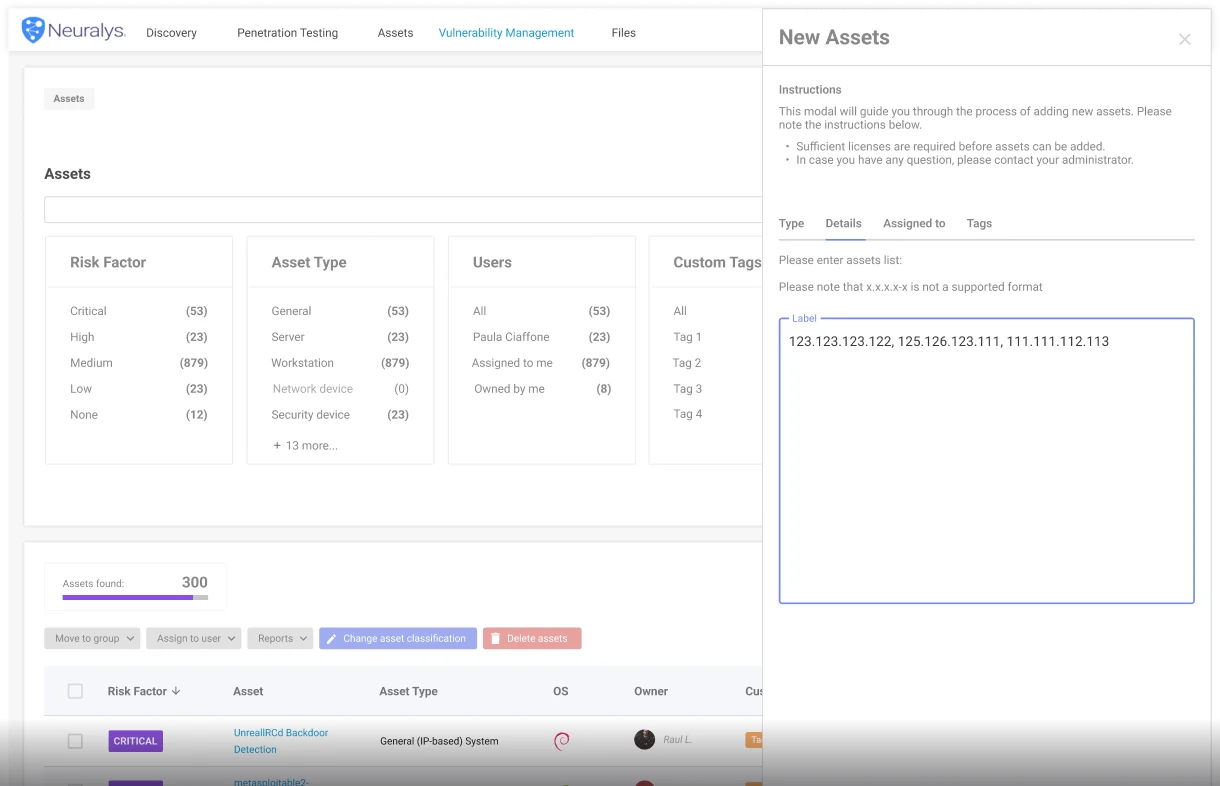Click the OS column header
Image resolution: width=1220 pixels, height=786 pixels.
click(x=560, y=691)
